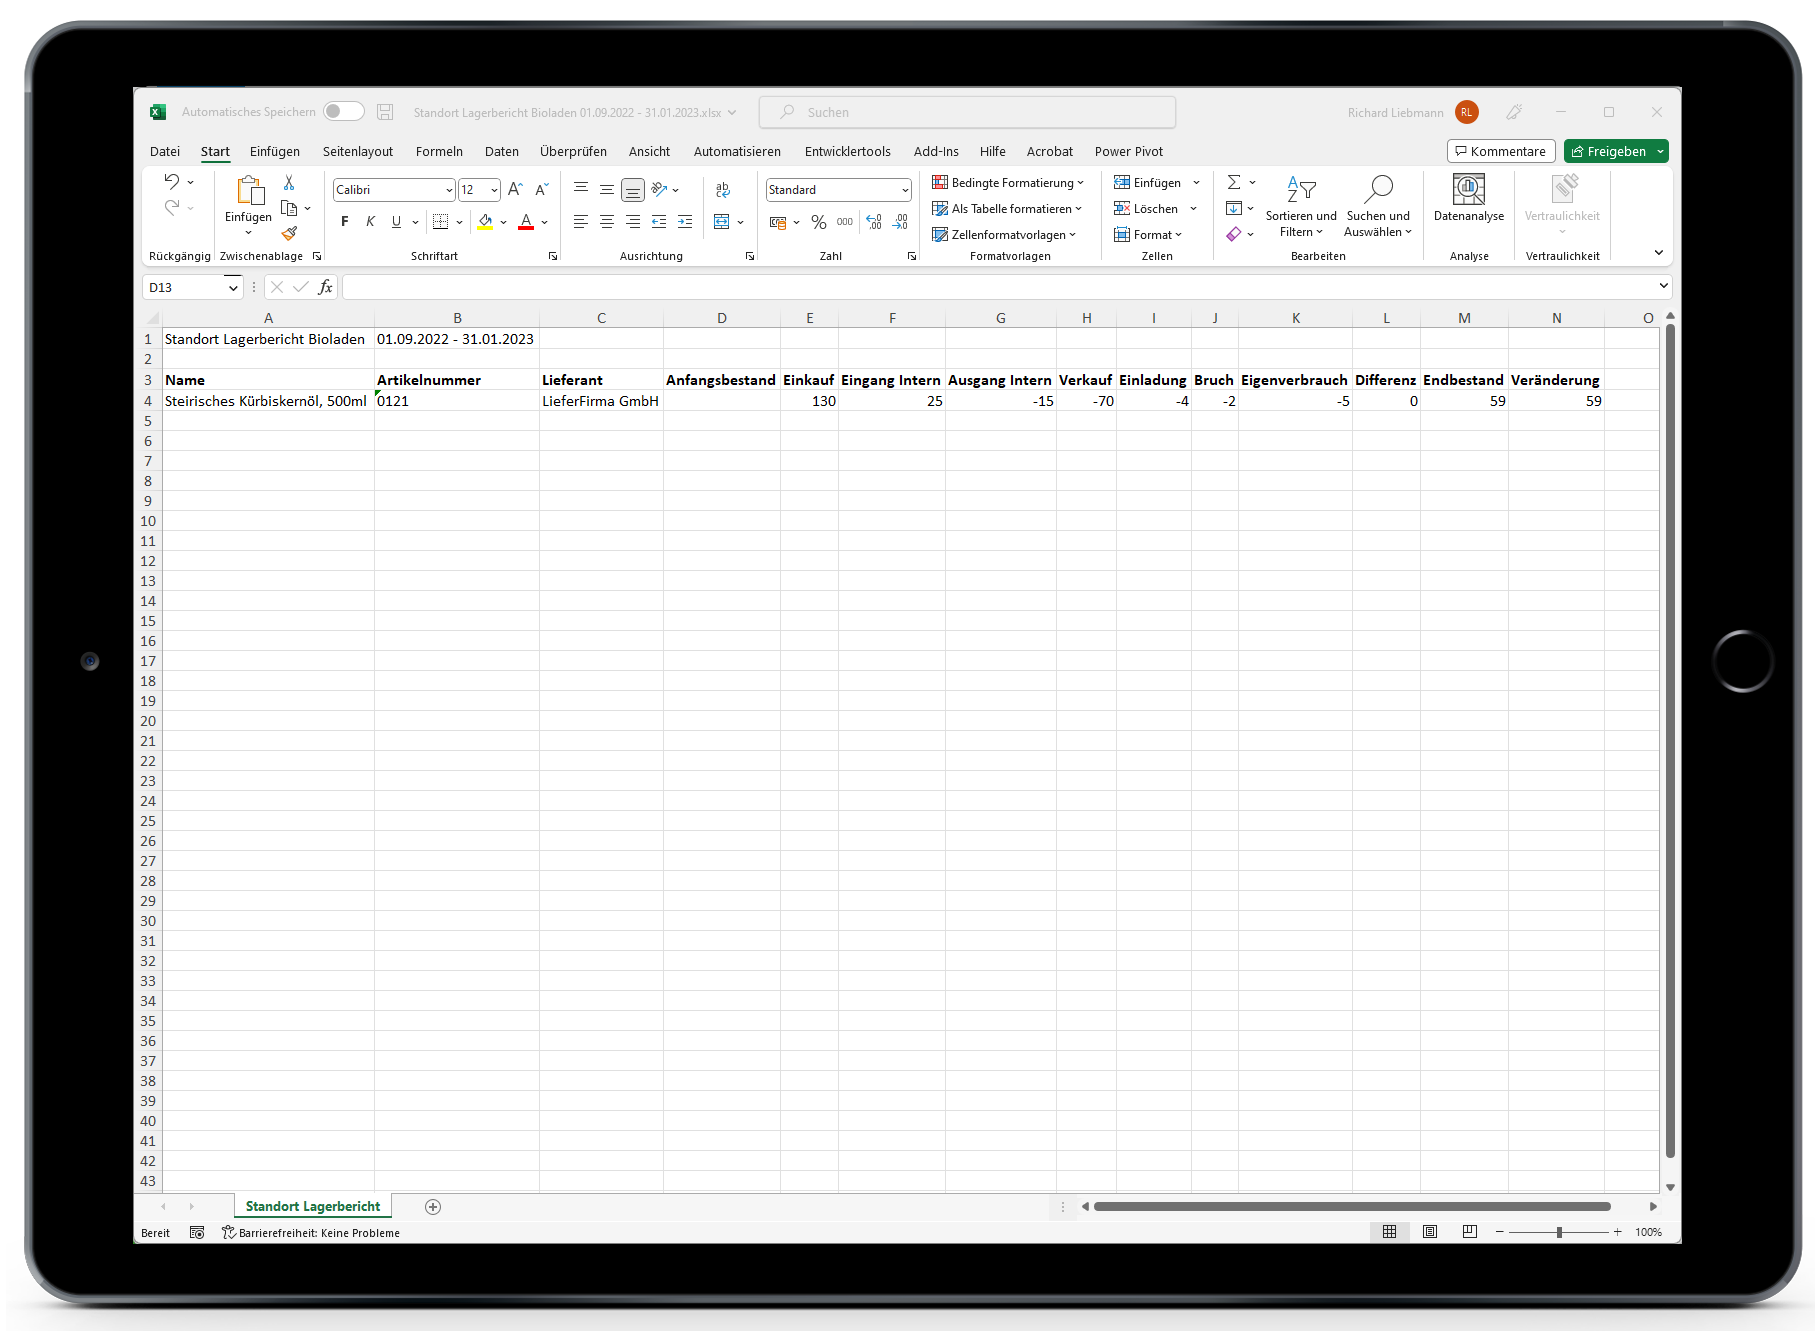
Task: Apply bold formatting with F button
Action: click(345, 222)
